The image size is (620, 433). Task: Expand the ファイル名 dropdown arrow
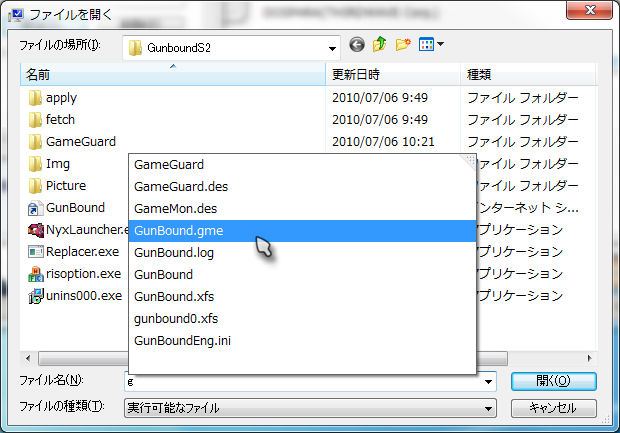488,382
